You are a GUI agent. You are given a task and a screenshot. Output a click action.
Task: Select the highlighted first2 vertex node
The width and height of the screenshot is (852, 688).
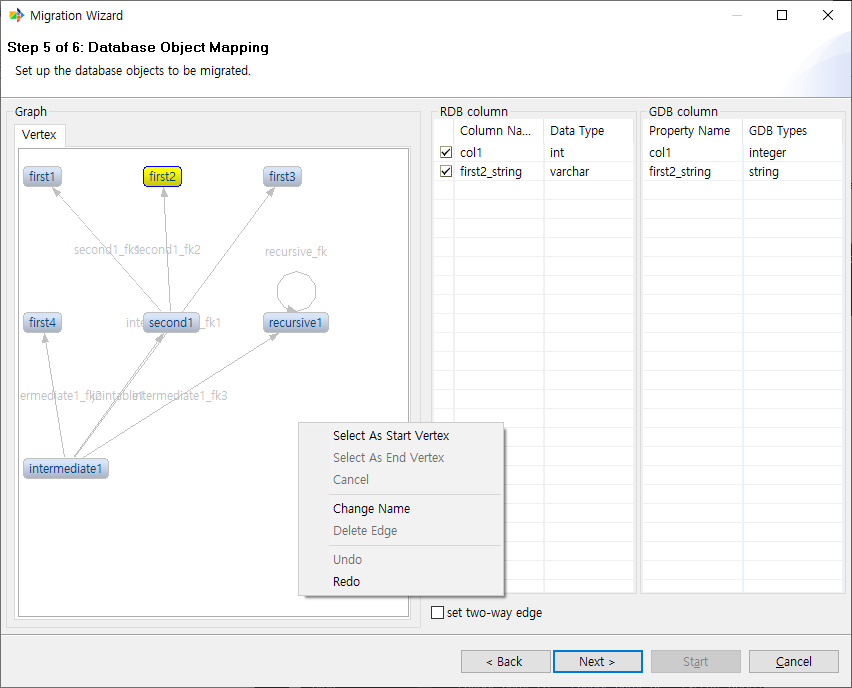point(162,177)
